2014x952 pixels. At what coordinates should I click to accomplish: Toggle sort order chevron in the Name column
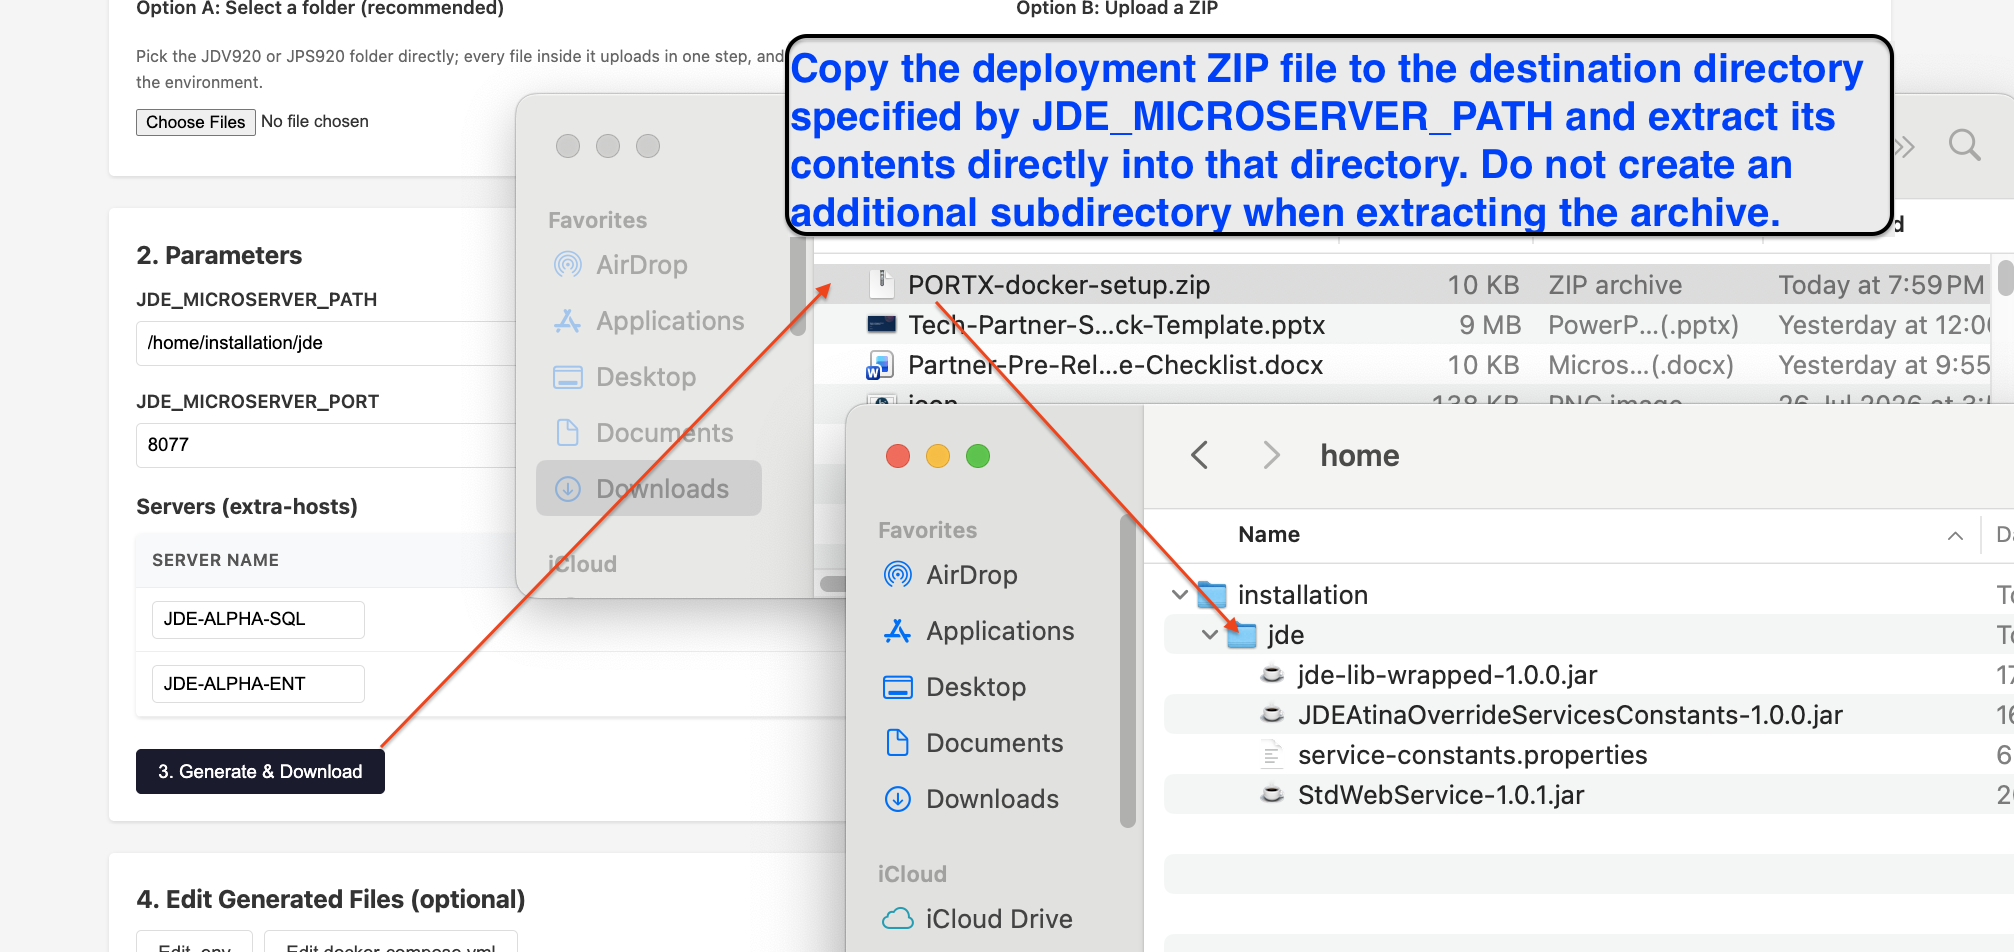tap(1955, 536)
